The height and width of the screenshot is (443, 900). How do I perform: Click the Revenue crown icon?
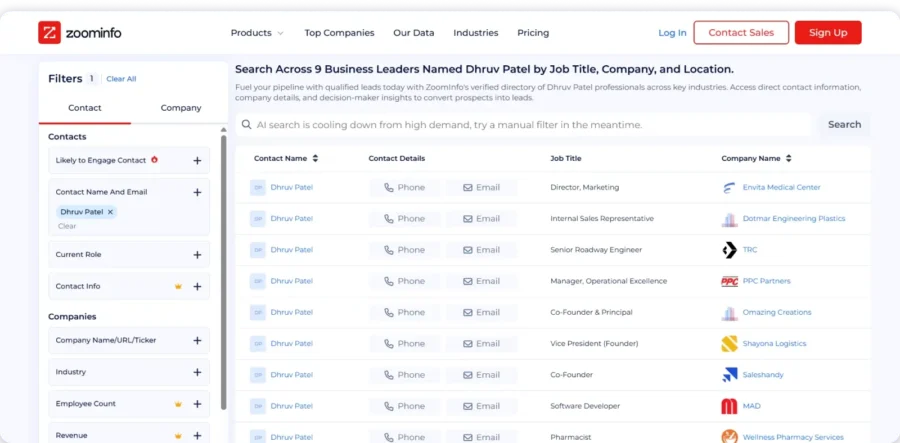[178, 436]
